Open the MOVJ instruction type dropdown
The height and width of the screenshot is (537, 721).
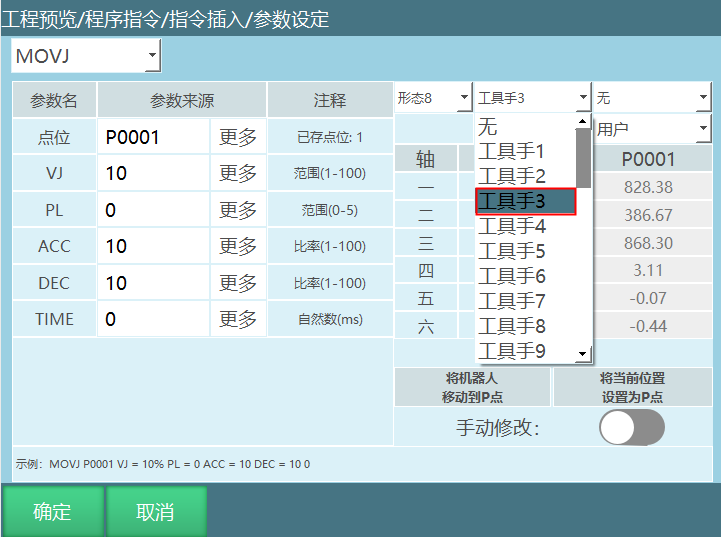tap(152, 56)
